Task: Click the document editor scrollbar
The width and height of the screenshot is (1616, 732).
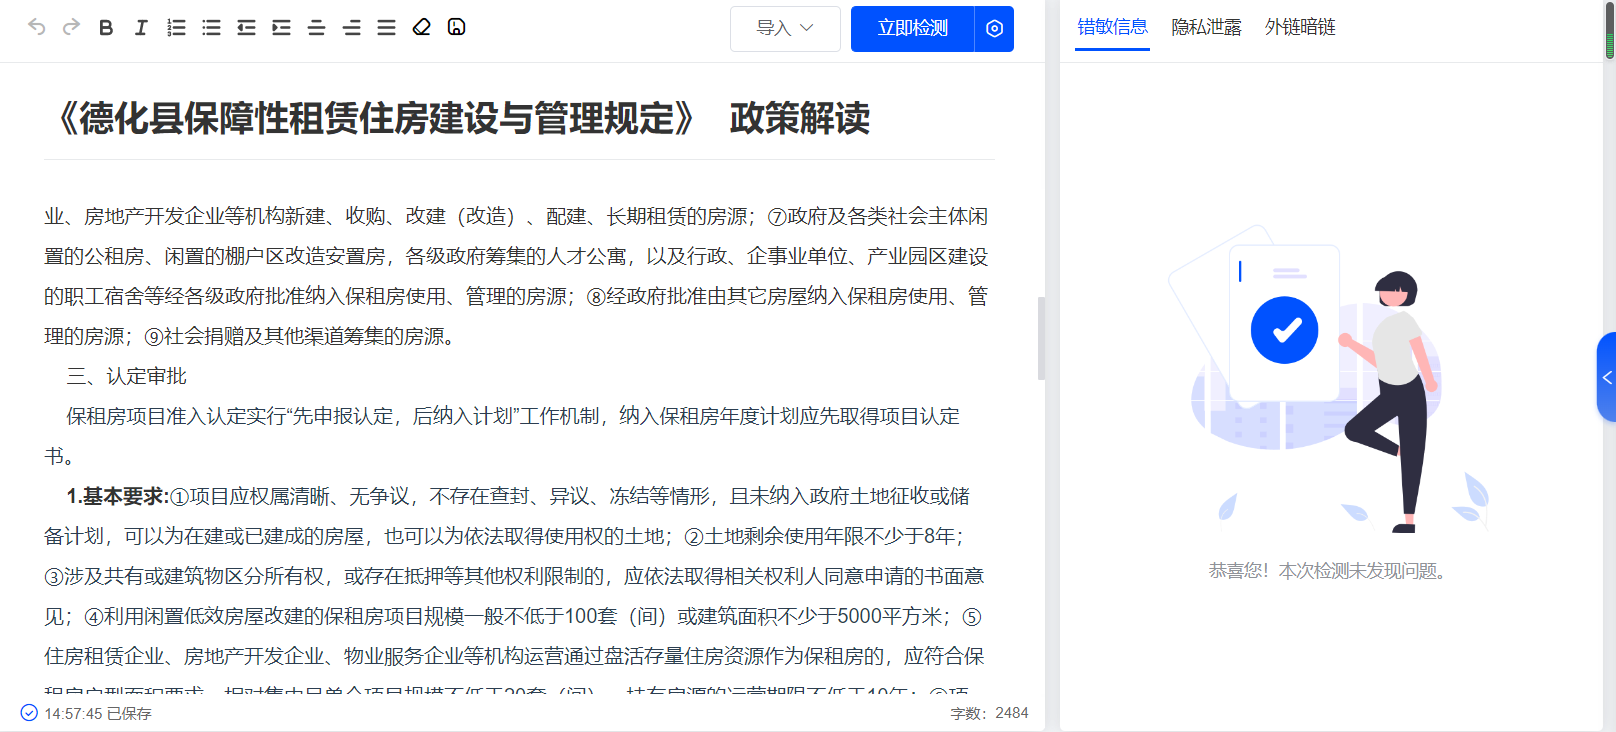Action: coord(1041,338)
